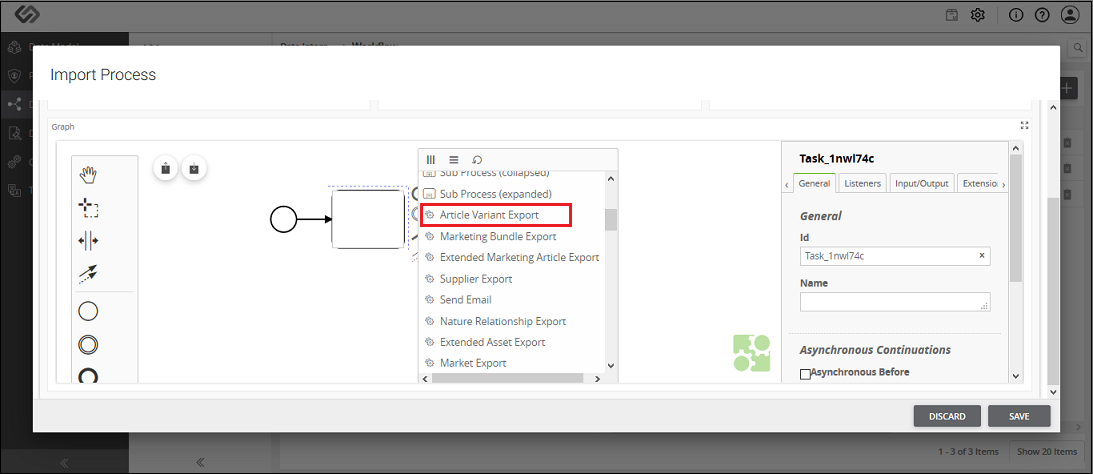The height and width of the screenshot is (474, 1093).
Task: Click the SAVE button
Action: tap(1019, 416)
